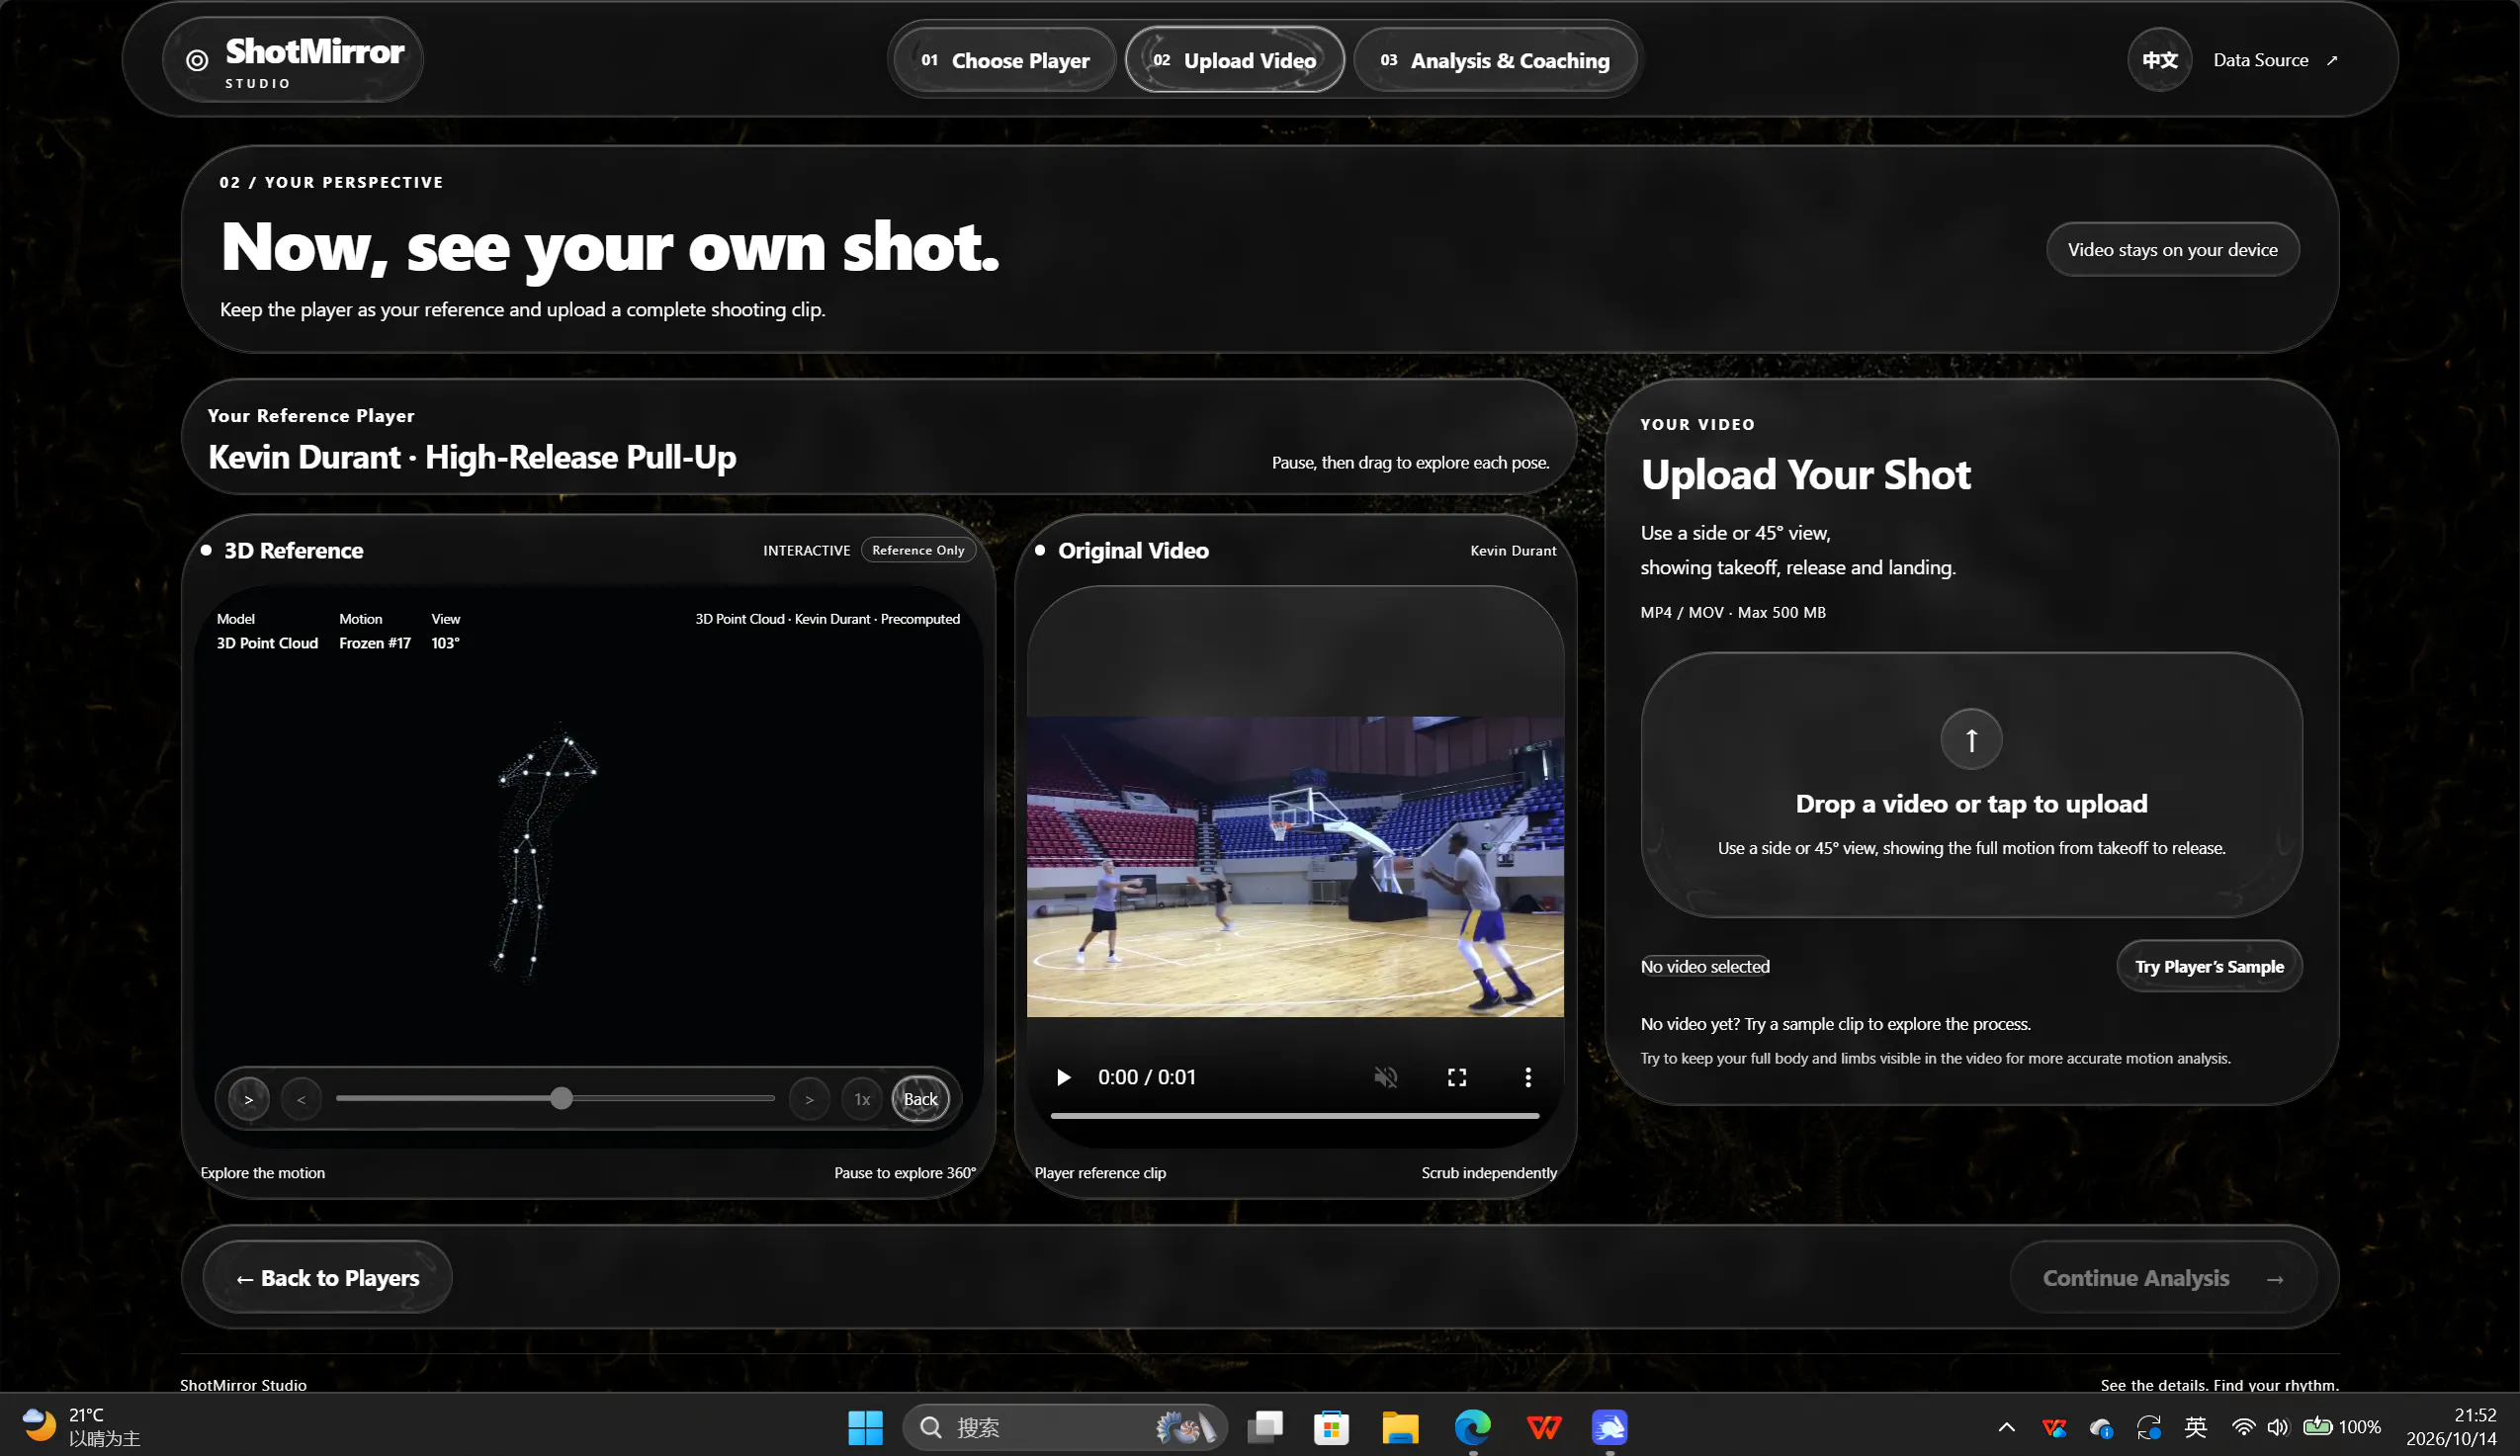Play the original Kevin Durant video
The height and width of the screenshot is (1456, 2520).
coord(1063,1077)
